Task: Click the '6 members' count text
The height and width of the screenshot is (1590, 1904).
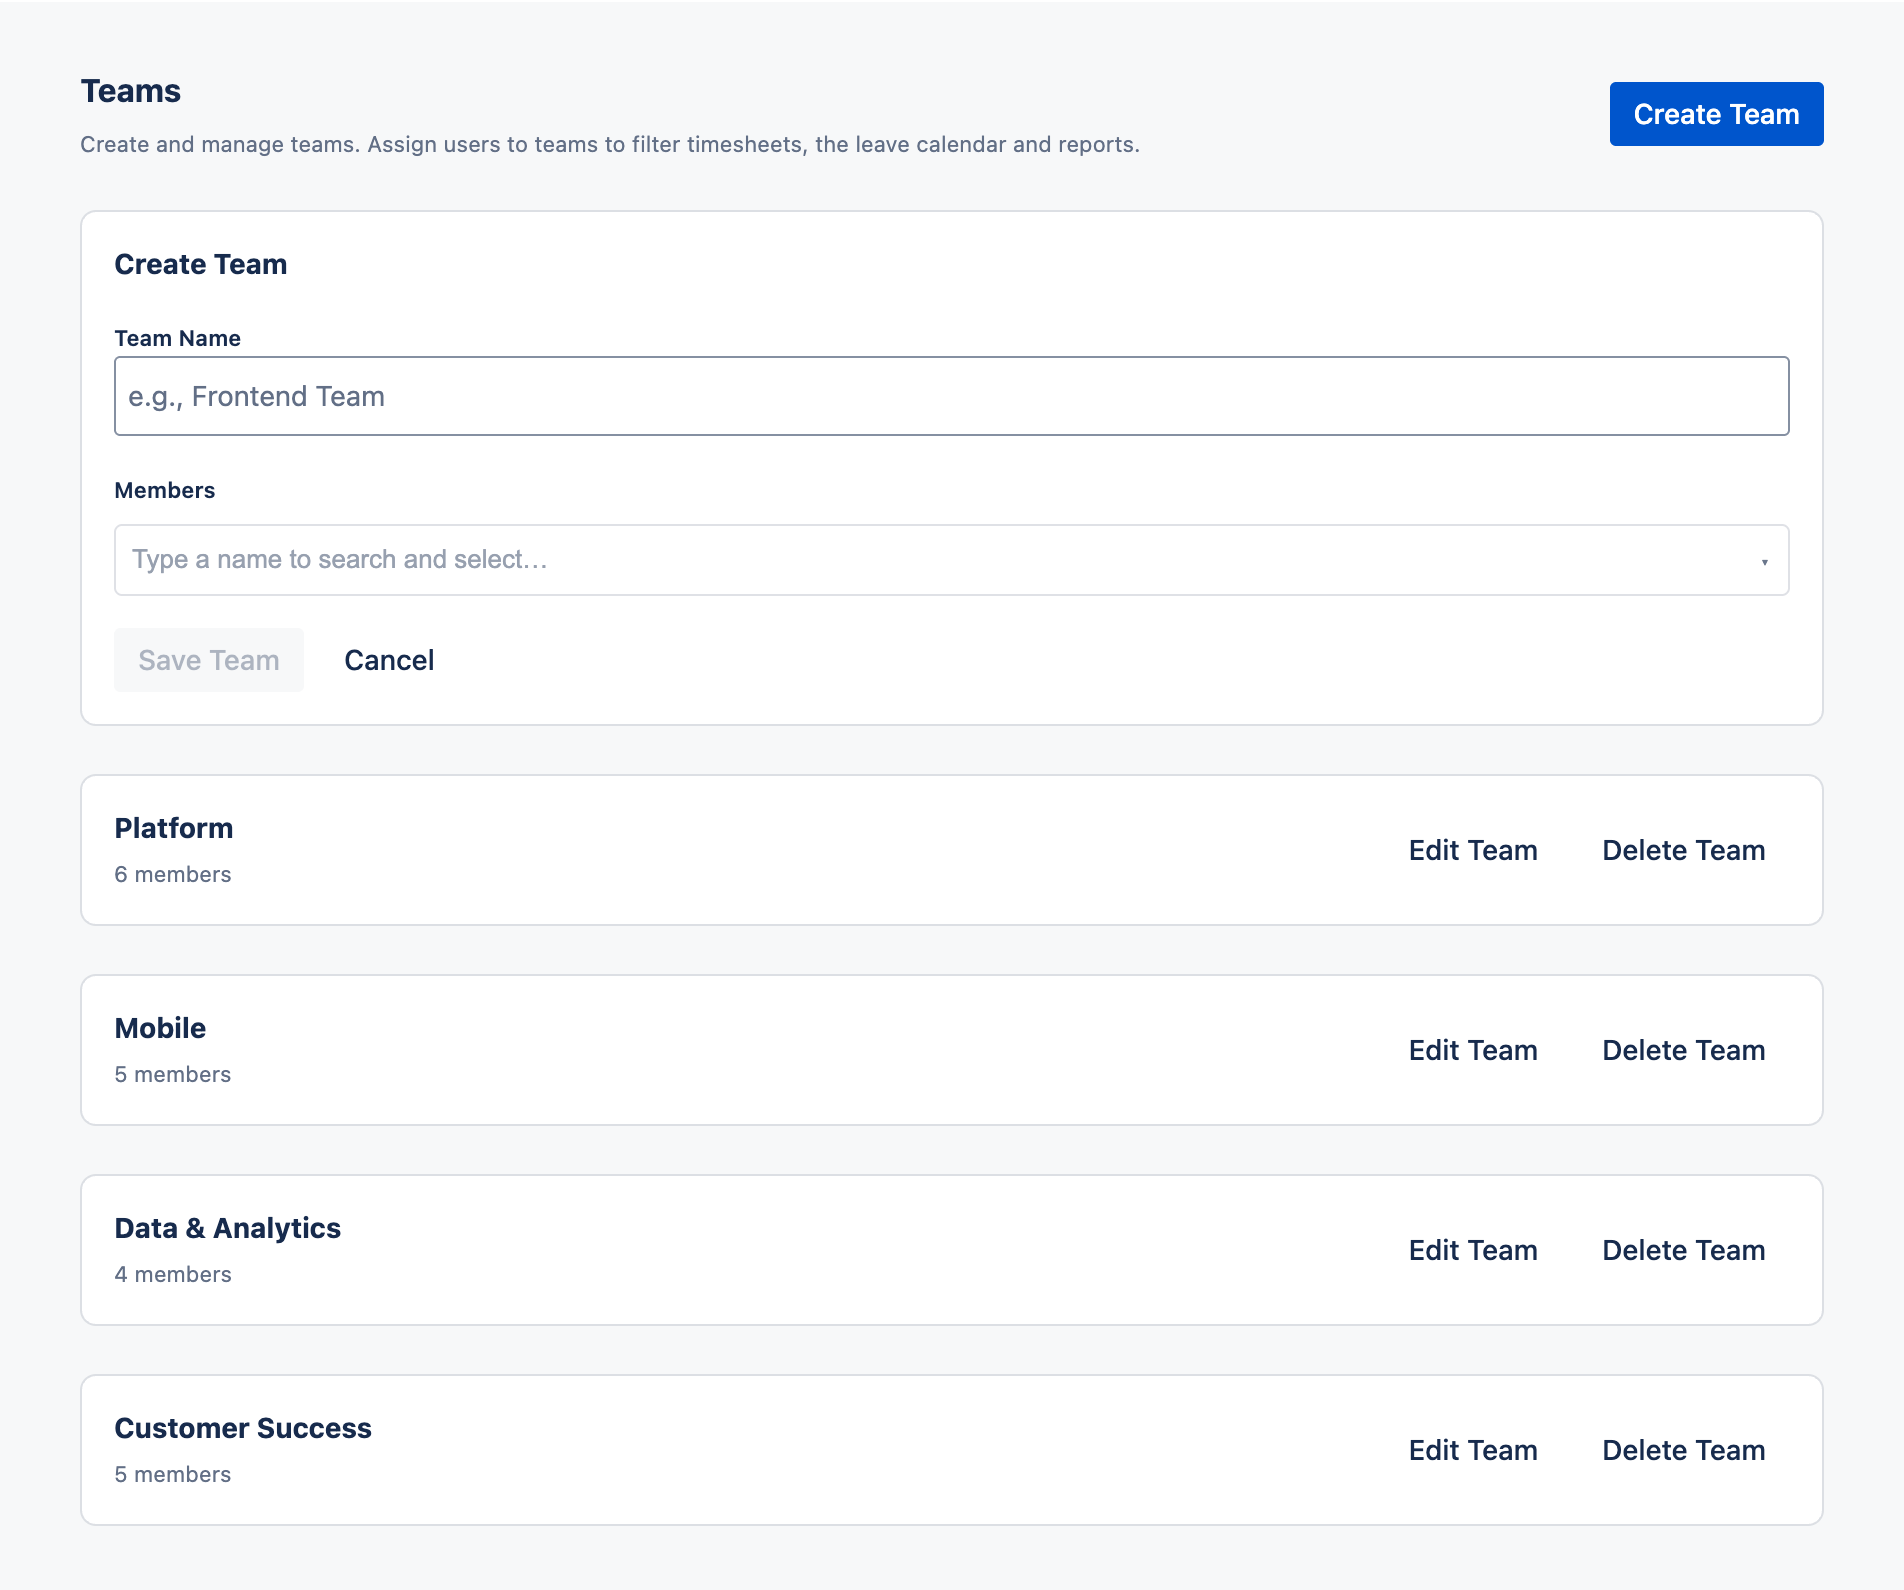Action: (x=173, y=874)
